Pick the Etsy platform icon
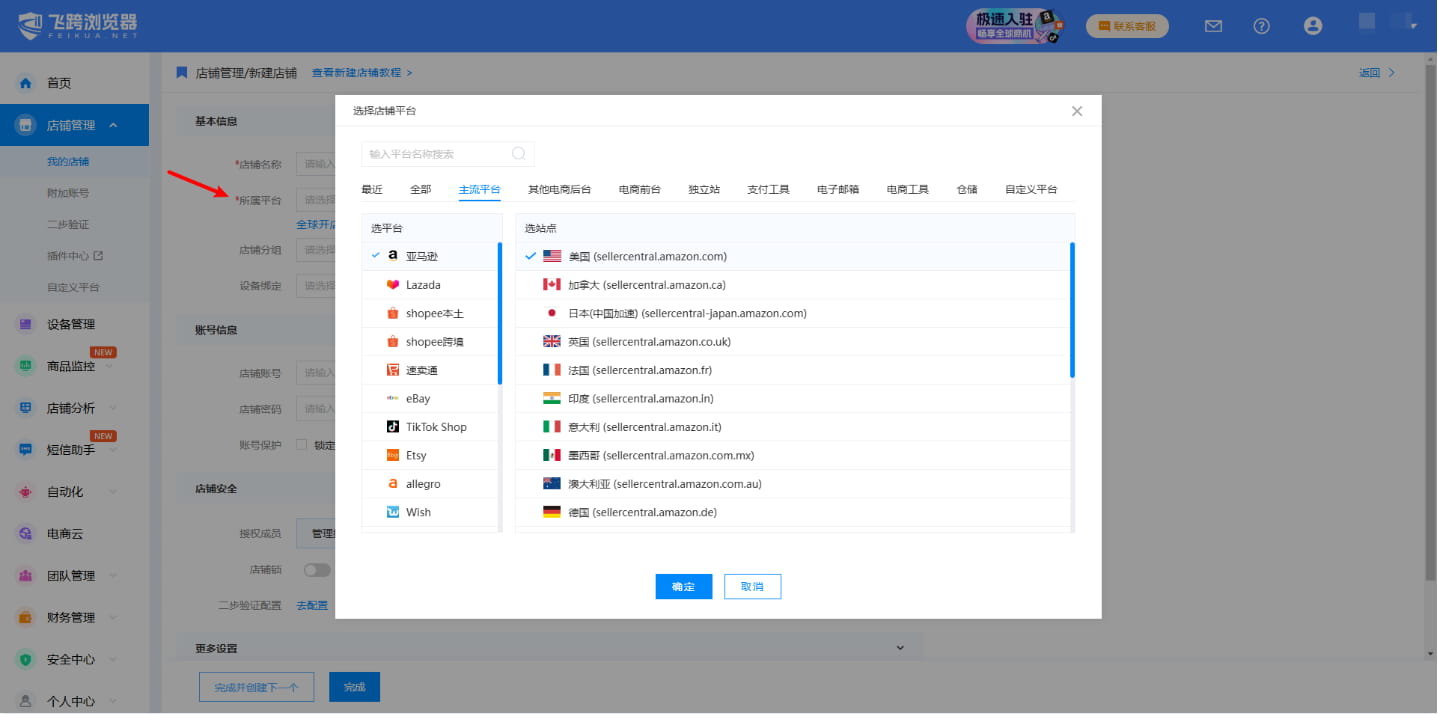1438x714 pixels. 393,455
